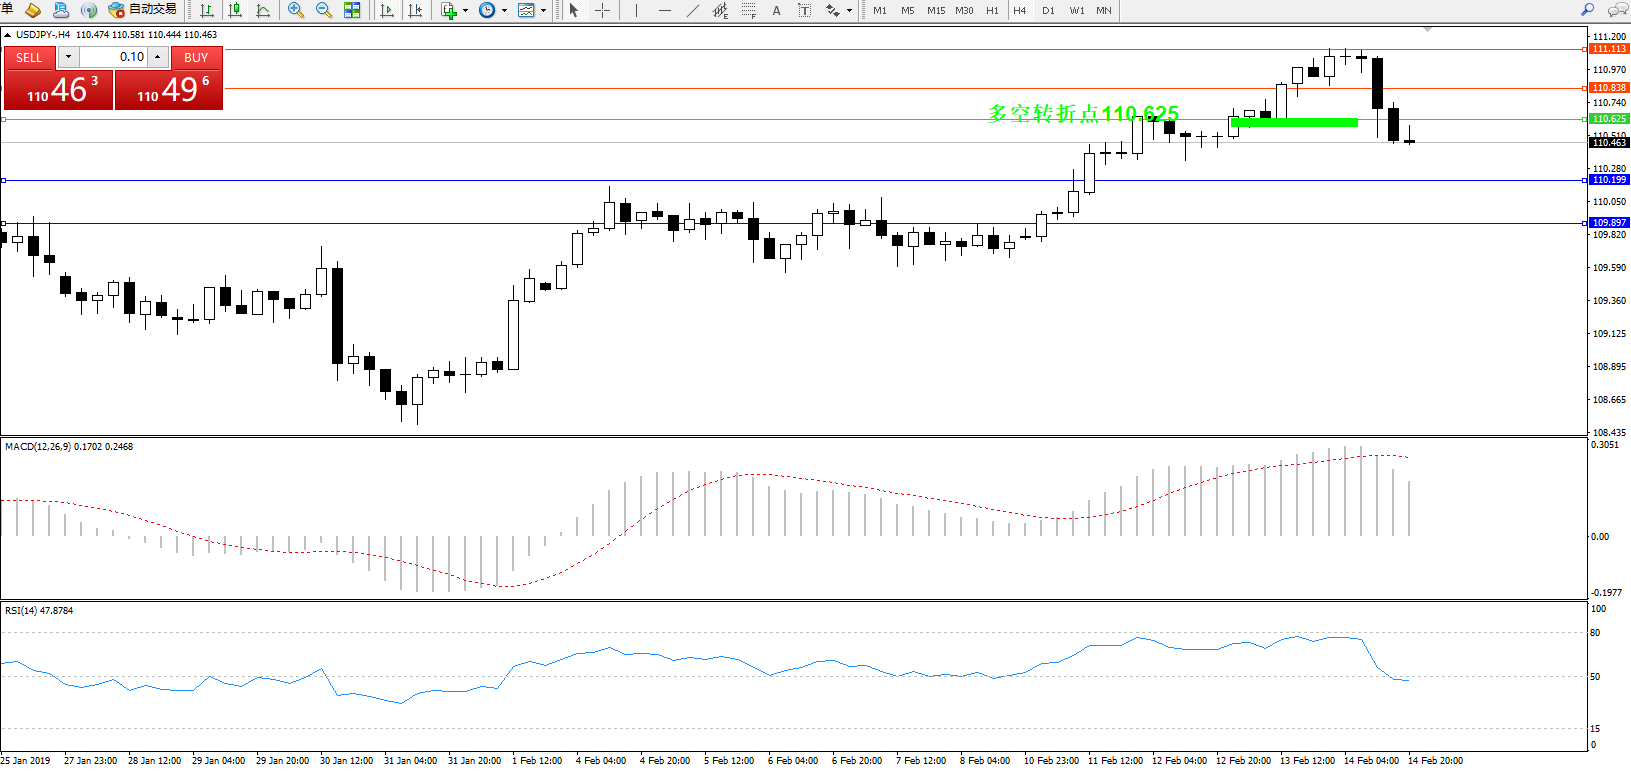Select the crosshair cursor tool
1631x772 pixels.
click(602, 10)
